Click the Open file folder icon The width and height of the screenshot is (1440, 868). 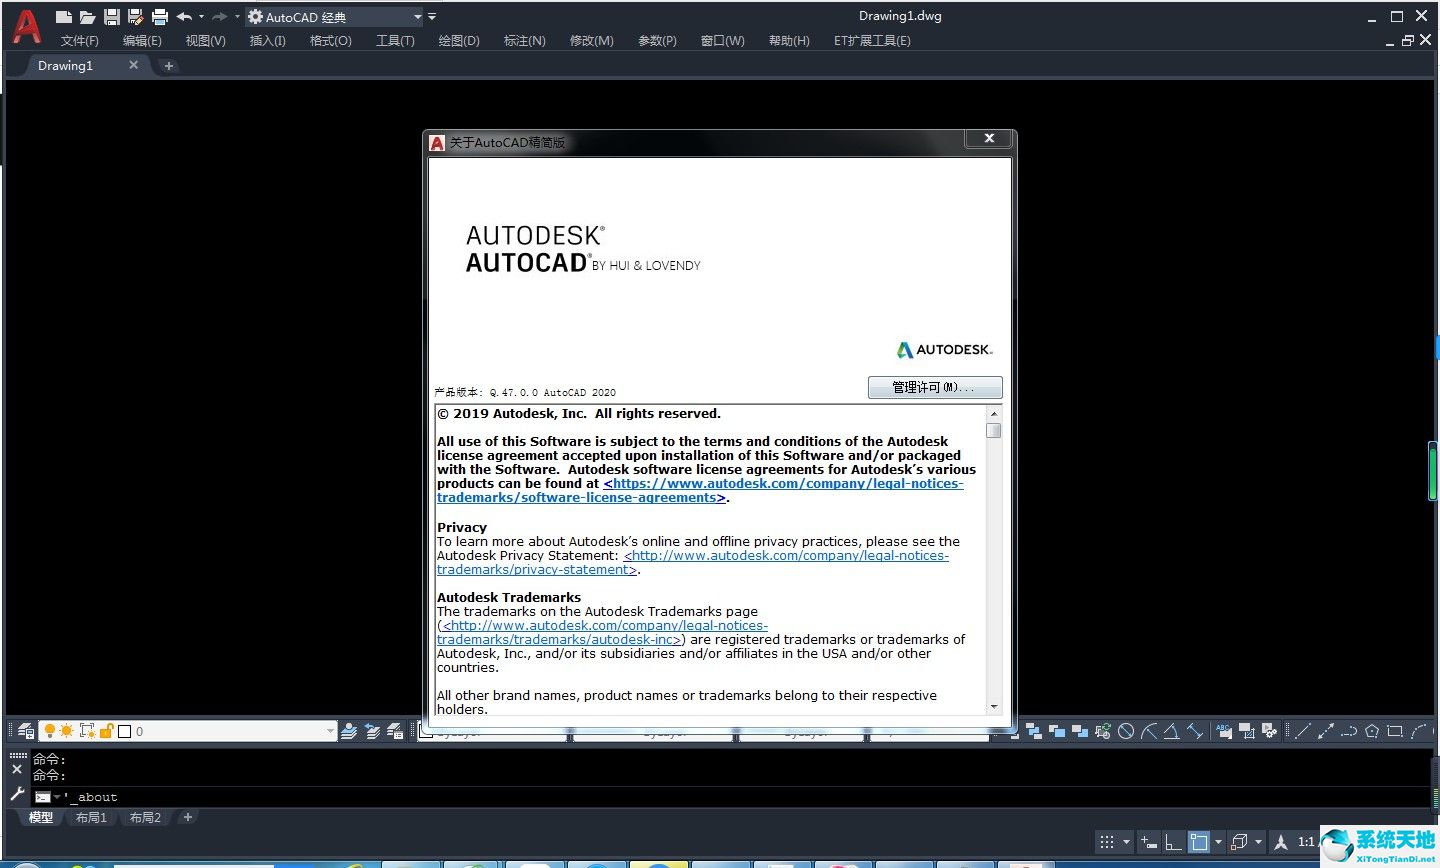(88, 17)
